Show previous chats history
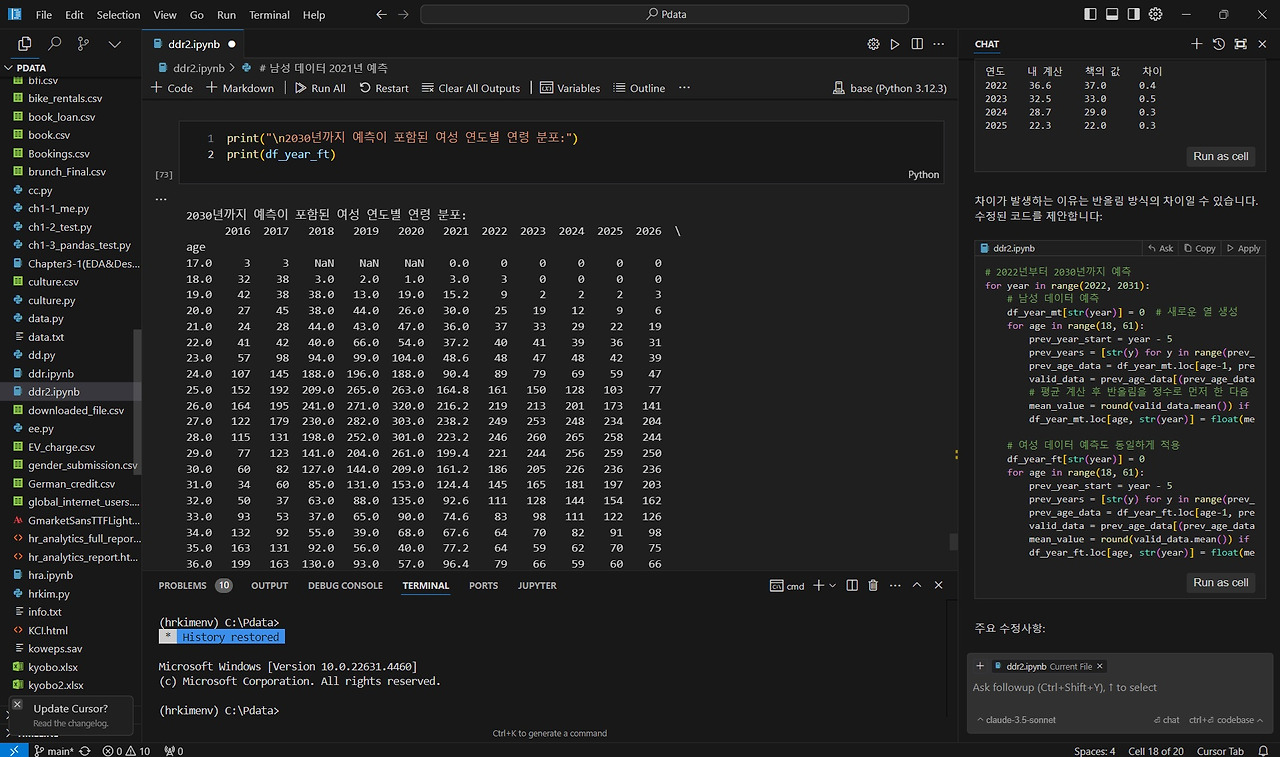The image size is (1280, 757). coord(1219,44)
